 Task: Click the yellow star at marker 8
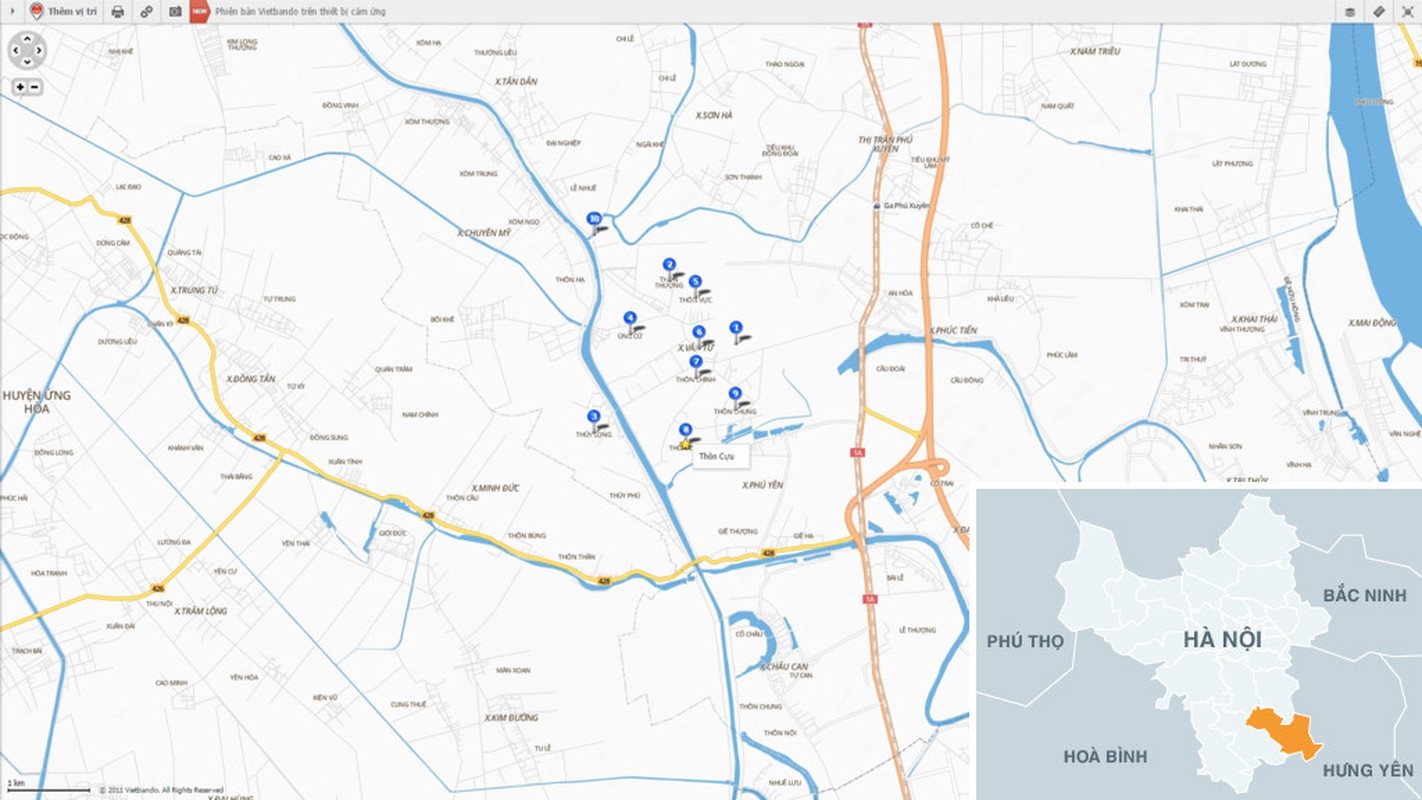pyautogui.click(x=685, y=445)
